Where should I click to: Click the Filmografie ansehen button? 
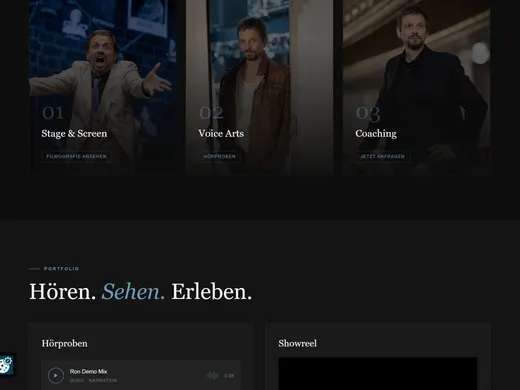click(76, 156)
